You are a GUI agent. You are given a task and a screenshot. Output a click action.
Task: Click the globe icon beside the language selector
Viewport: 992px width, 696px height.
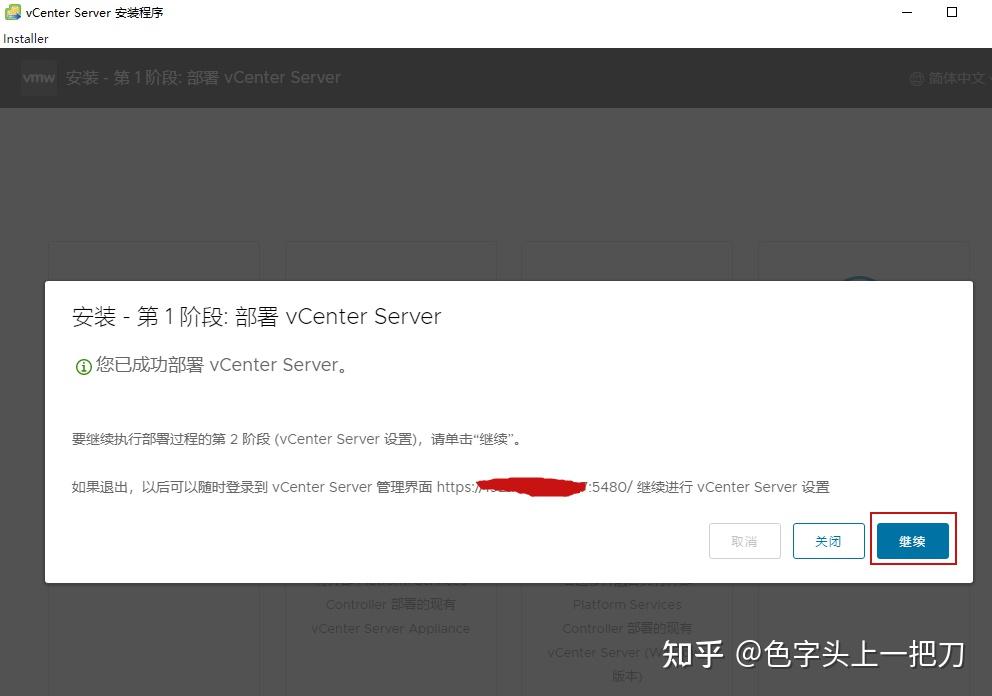tap(916, 77)
